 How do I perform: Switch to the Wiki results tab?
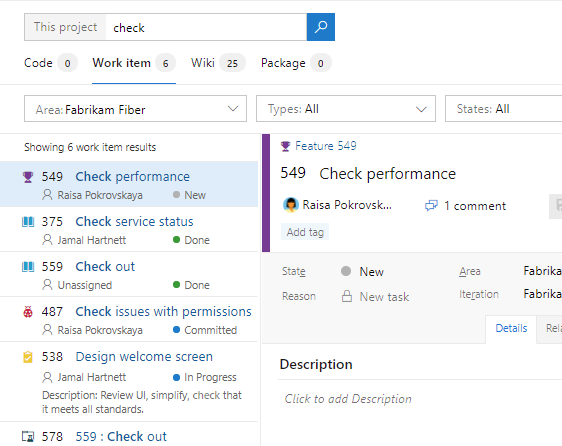point(218,63)
